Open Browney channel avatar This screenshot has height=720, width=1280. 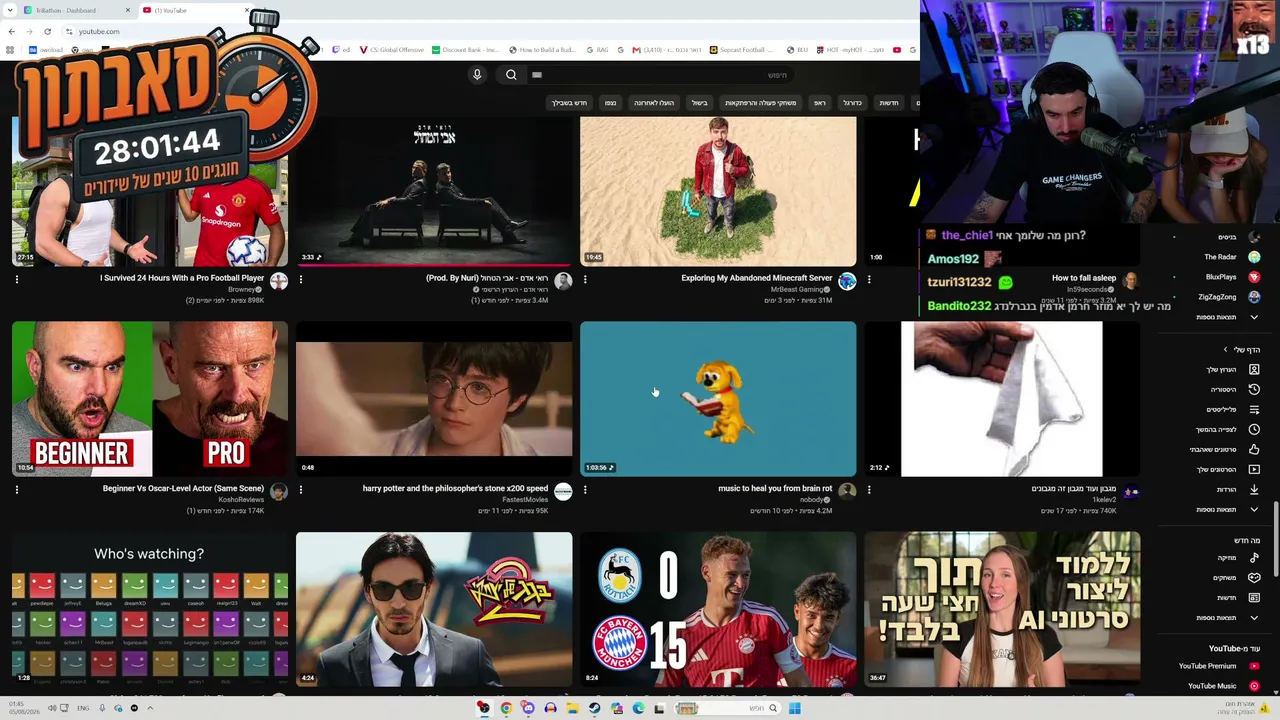279,282
